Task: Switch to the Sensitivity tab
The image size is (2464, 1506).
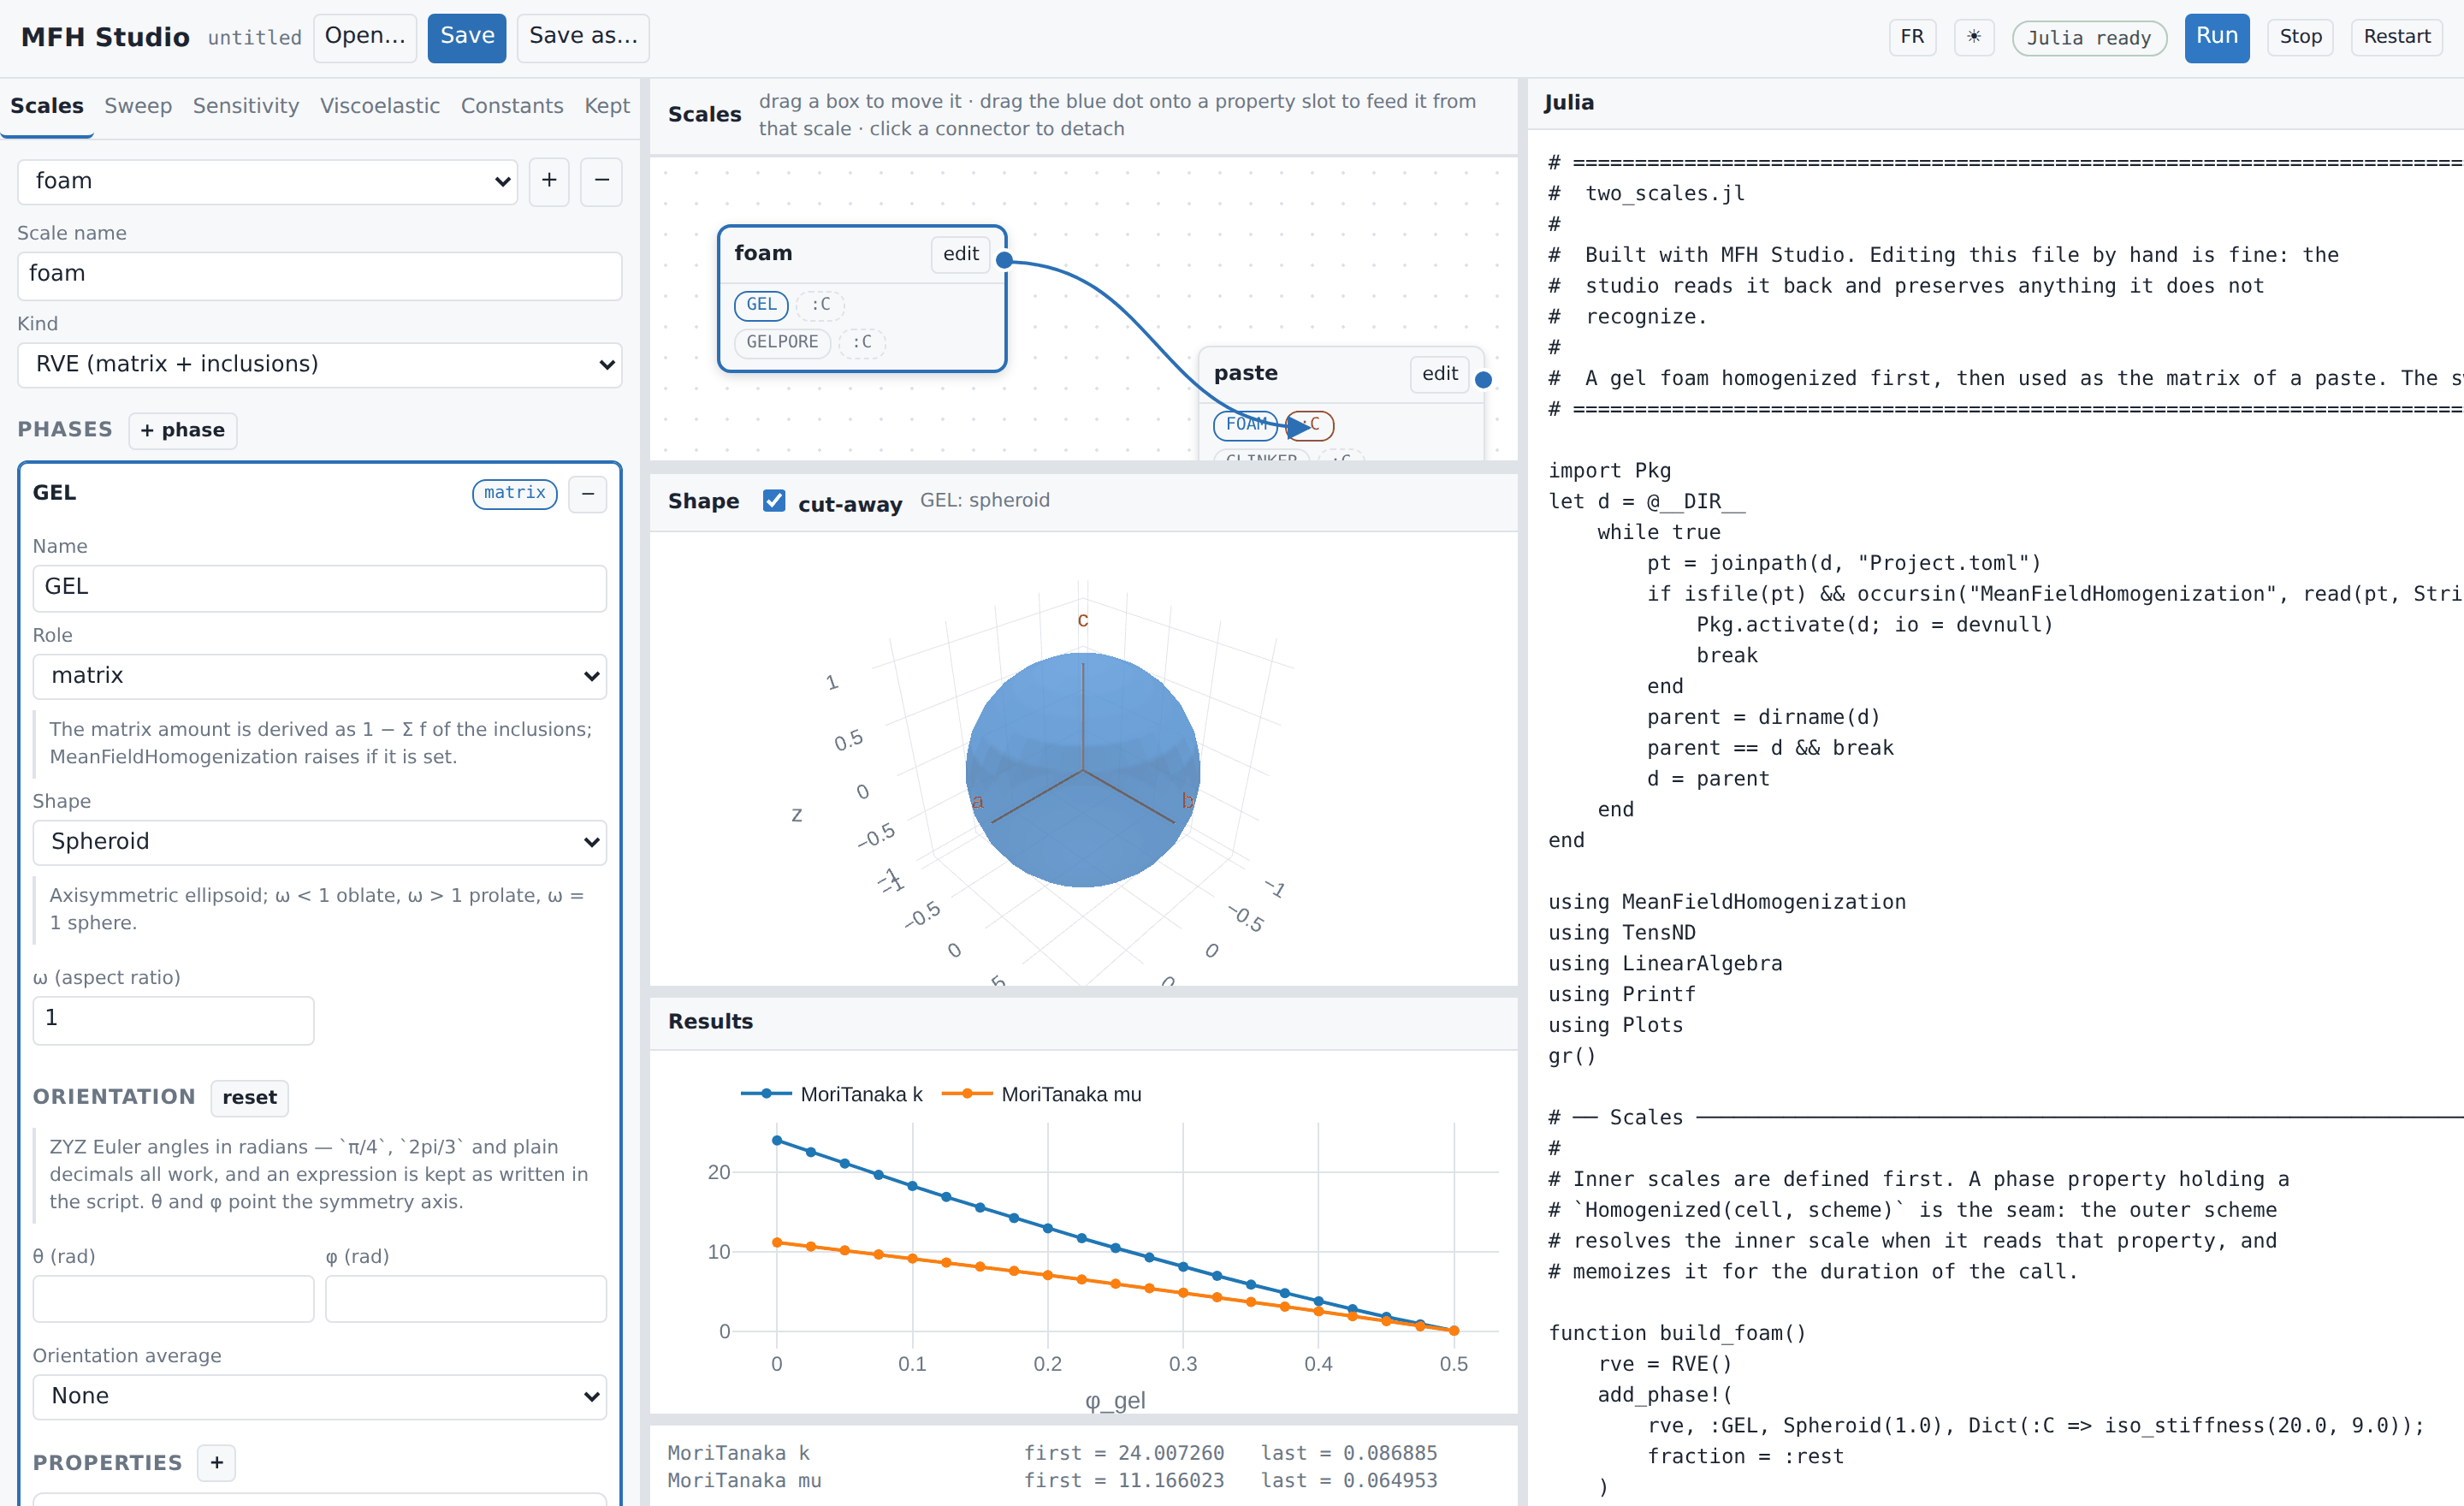Action: pos(246,106)
